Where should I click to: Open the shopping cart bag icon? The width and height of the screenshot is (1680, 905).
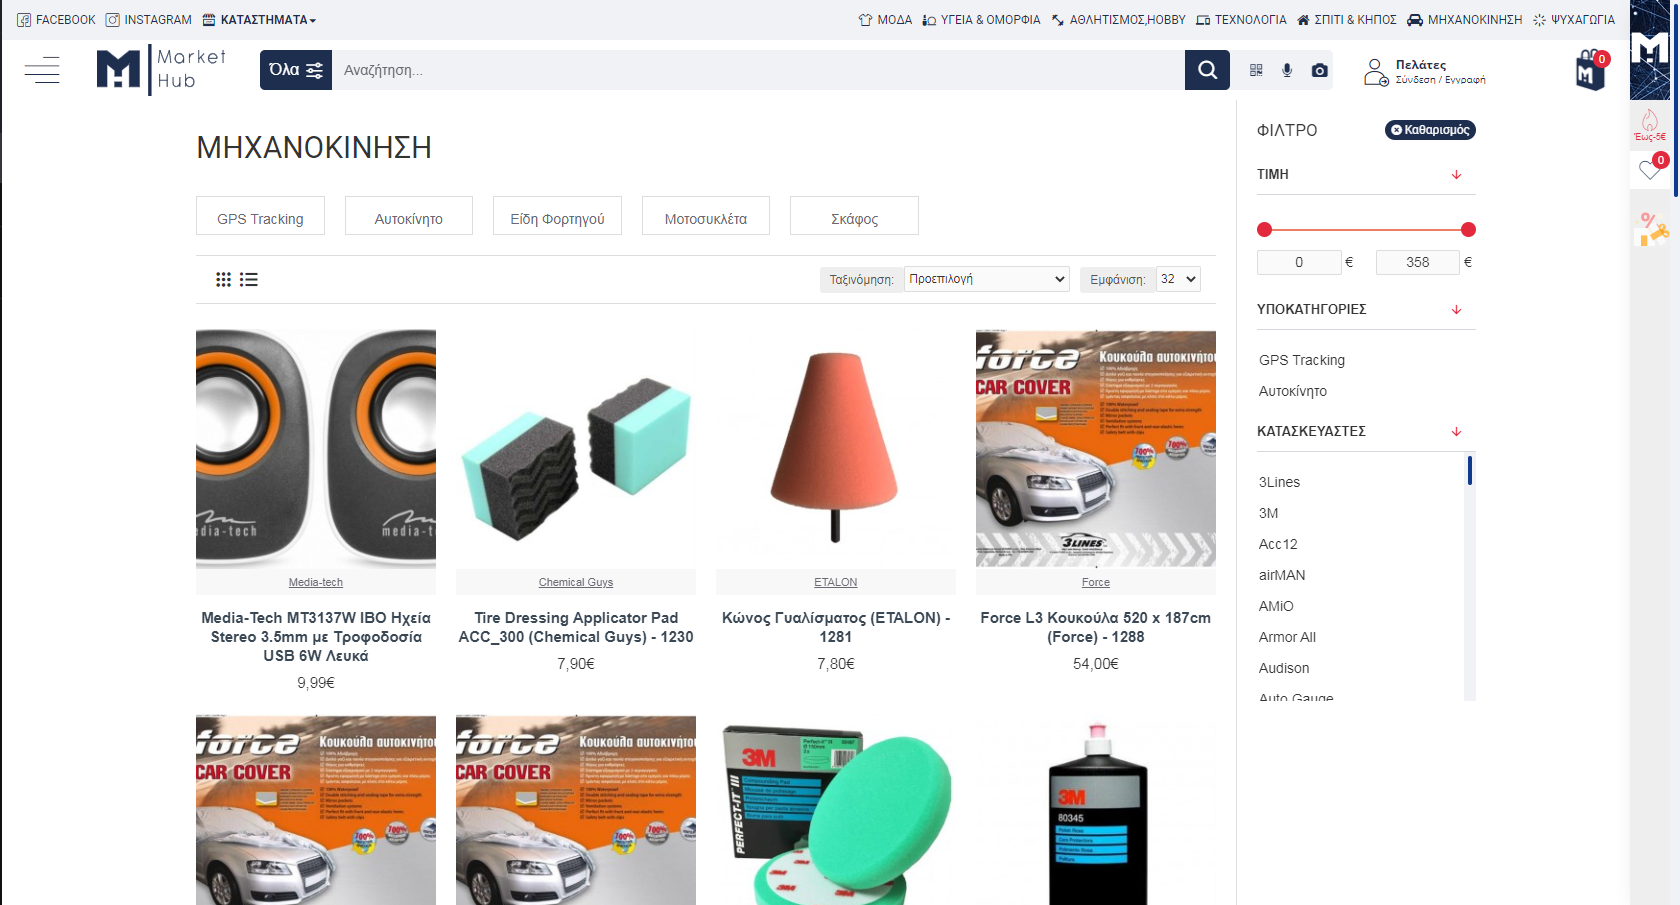pos(1591,70)
